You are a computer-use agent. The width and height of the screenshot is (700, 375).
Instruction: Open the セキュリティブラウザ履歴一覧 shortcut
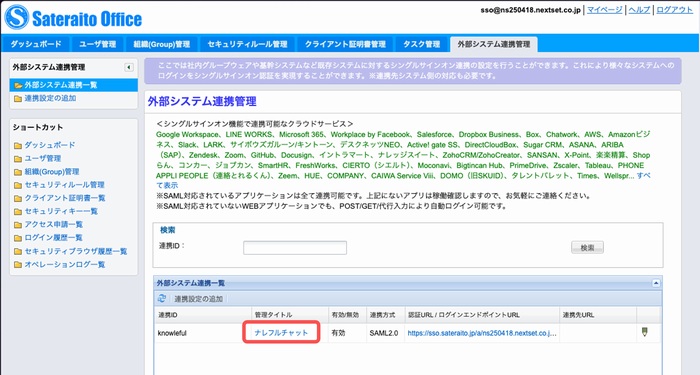pyautogui.click(x=76, y=251)
